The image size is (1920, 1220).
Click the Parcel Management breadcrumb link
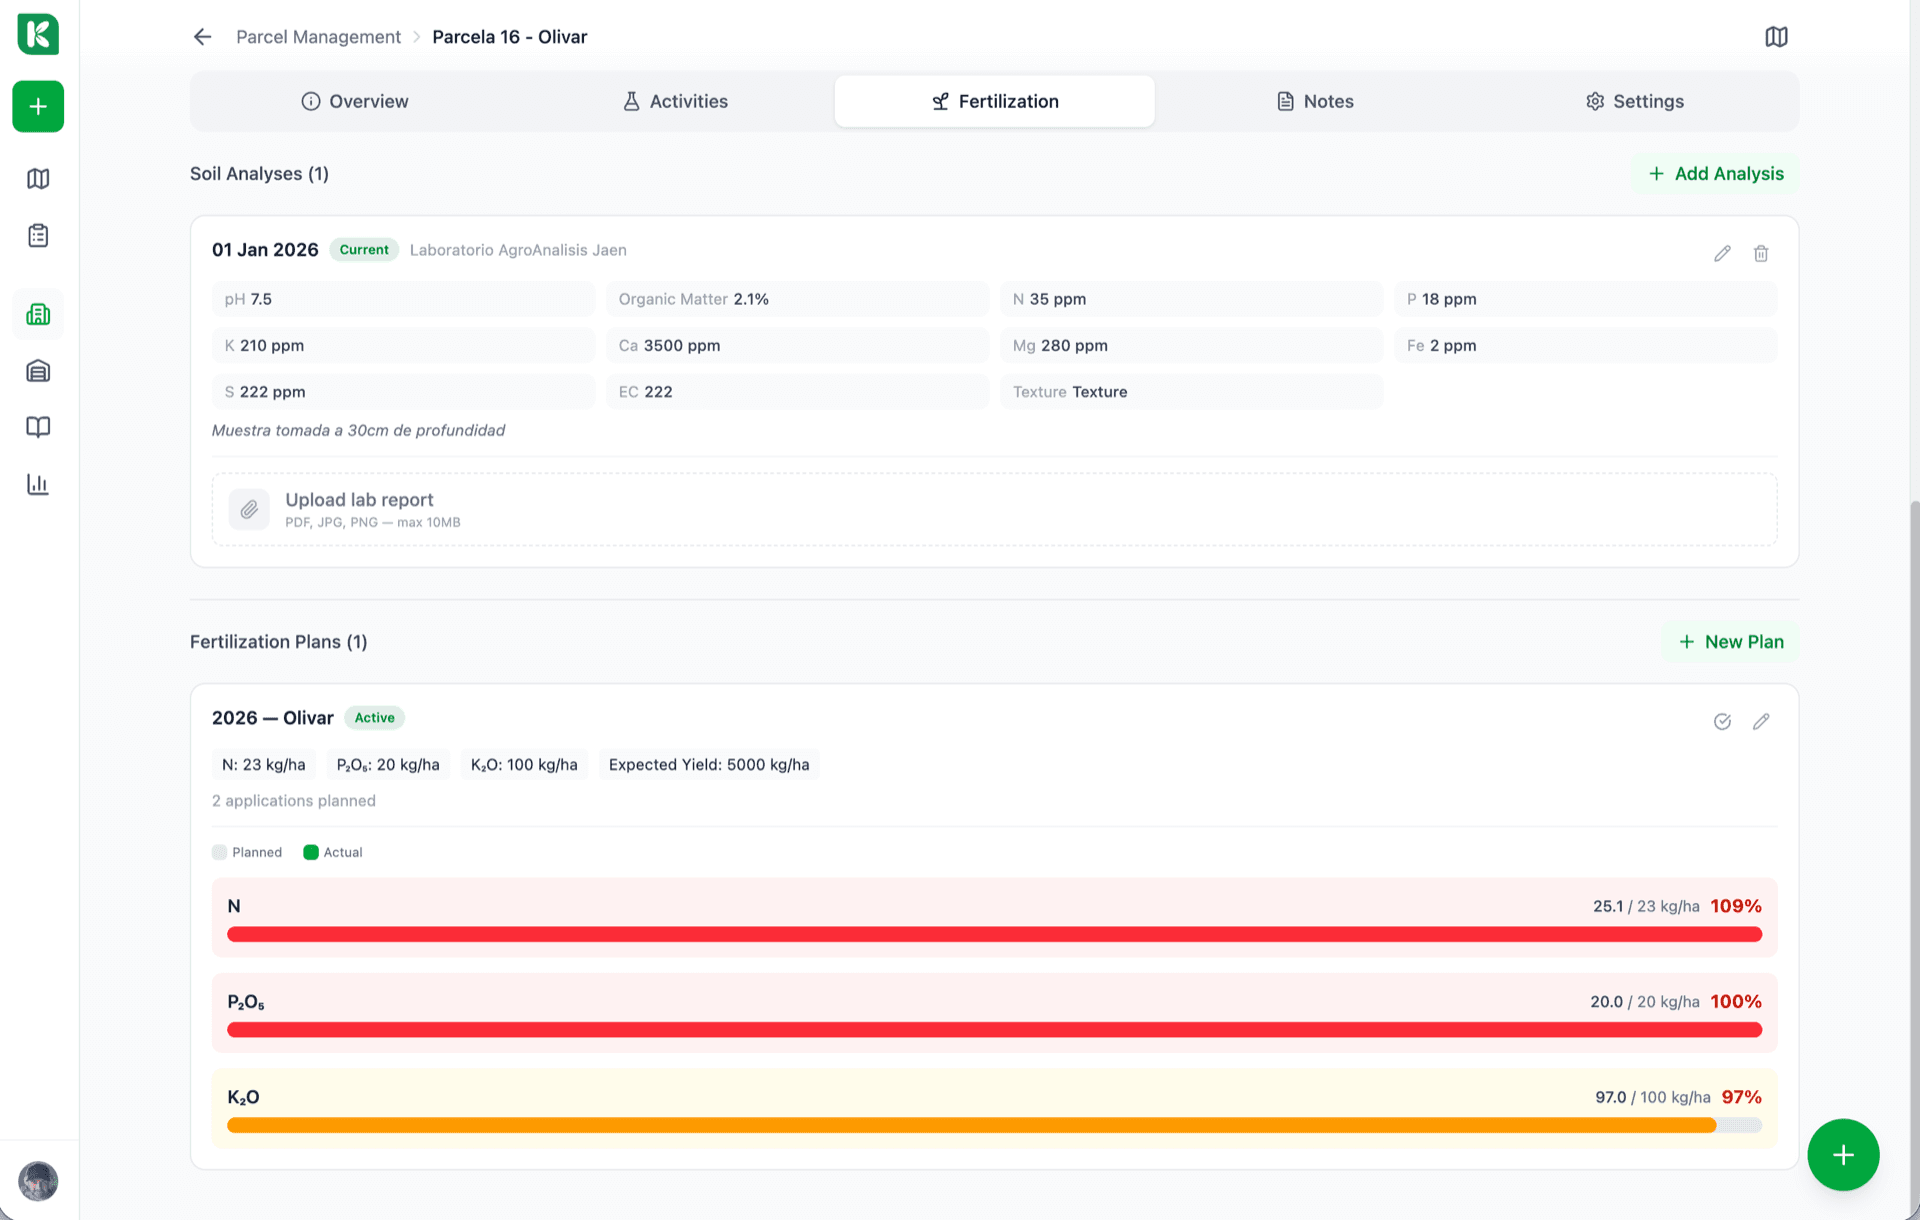pos(318,37)
